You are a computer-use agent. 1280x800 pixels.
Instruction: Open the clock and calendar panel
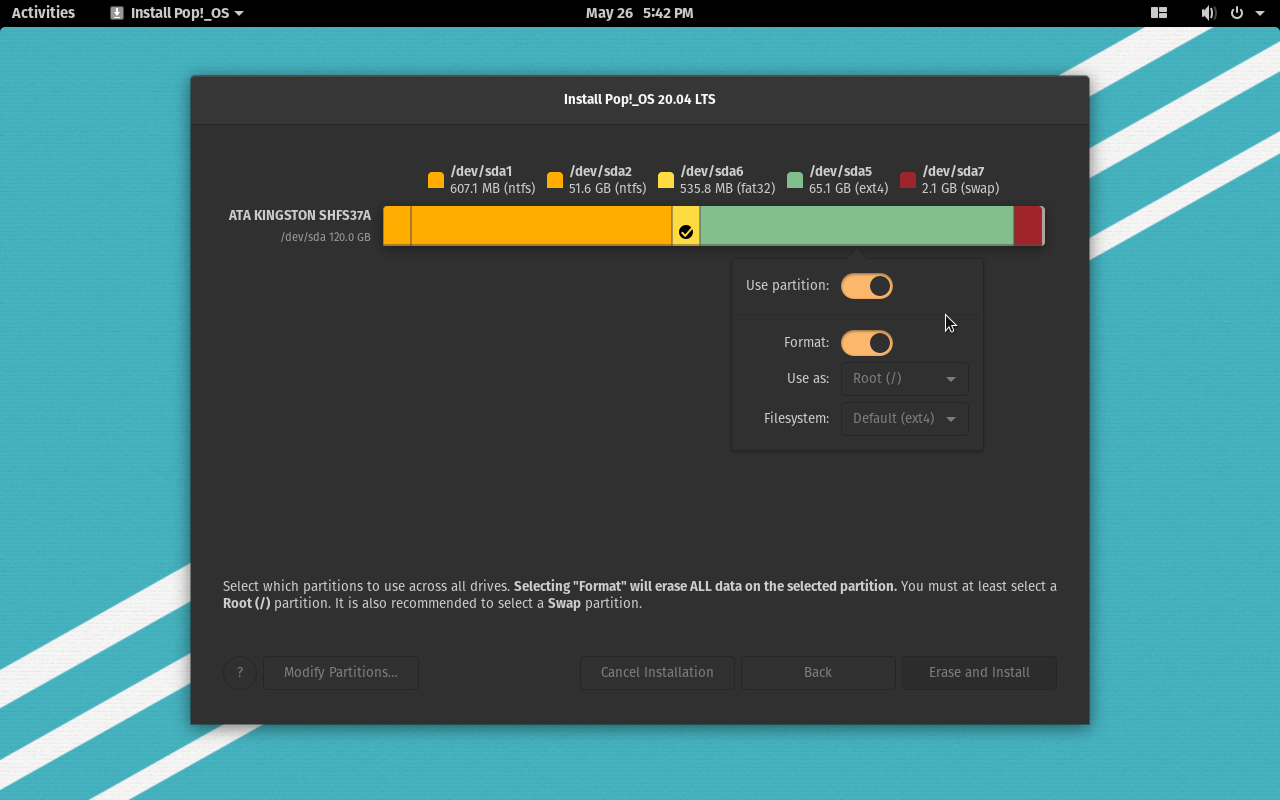click(639, 13)
